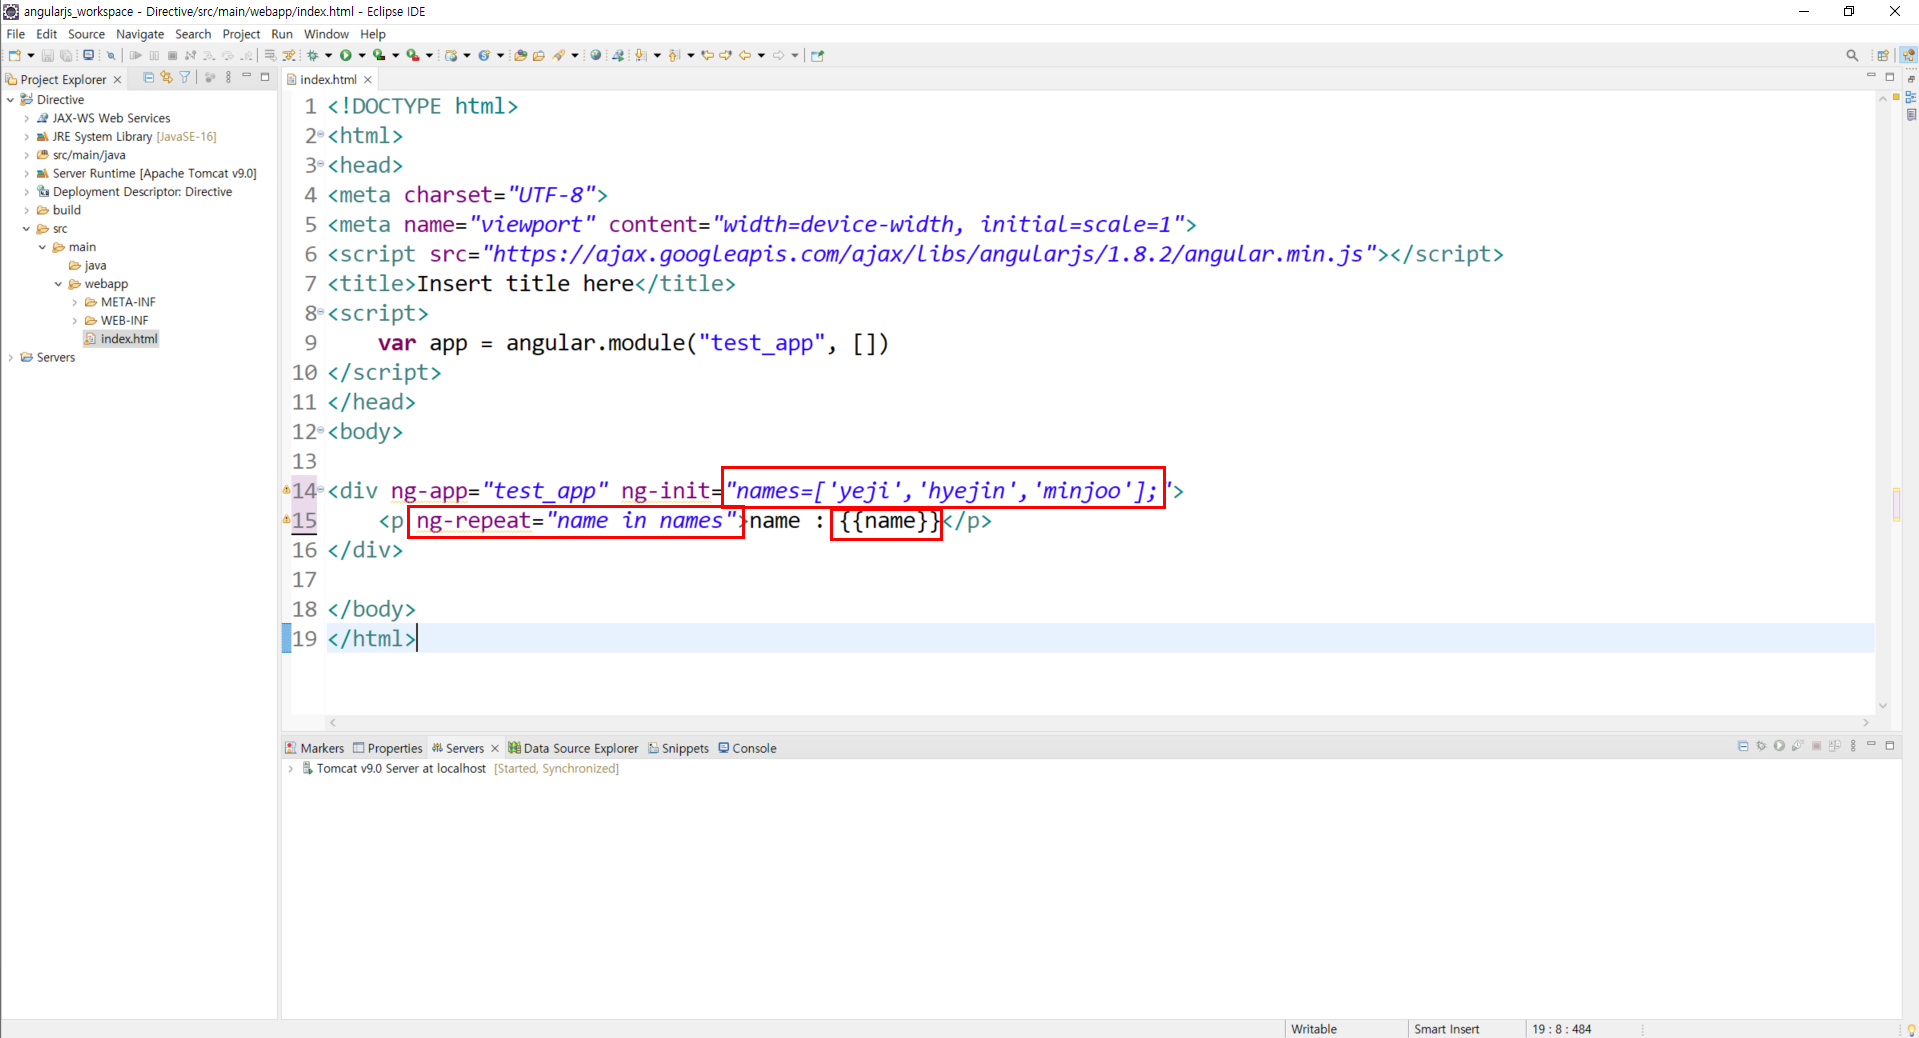Click the Debug bug icon in toolbar
This screenshot has height=1038, width=1919.
tap(312, 55)
